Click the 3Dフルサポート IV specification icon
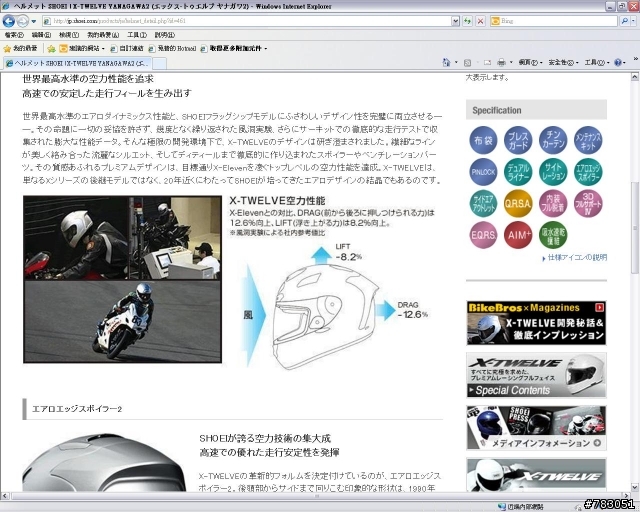The image size is (640, 512). [588, 203]
